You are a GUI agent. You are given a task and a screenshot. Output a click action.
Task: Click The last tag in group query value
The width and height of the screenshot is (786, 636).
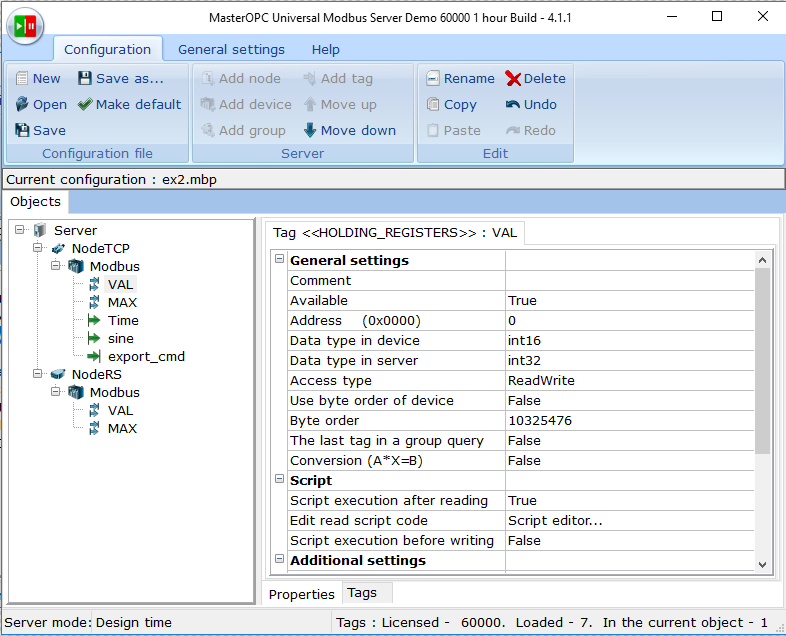pos(629,441)
